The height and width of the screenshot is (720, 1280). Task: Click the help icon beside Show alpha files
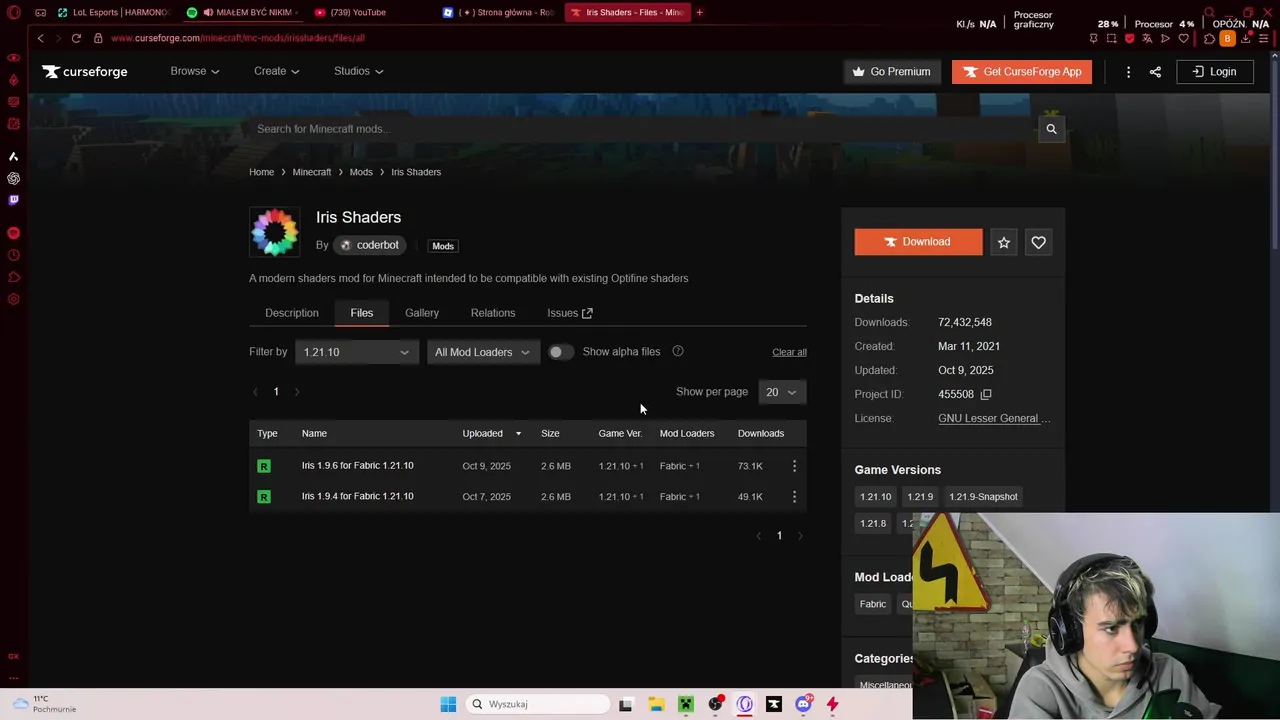tap(678, 351)
